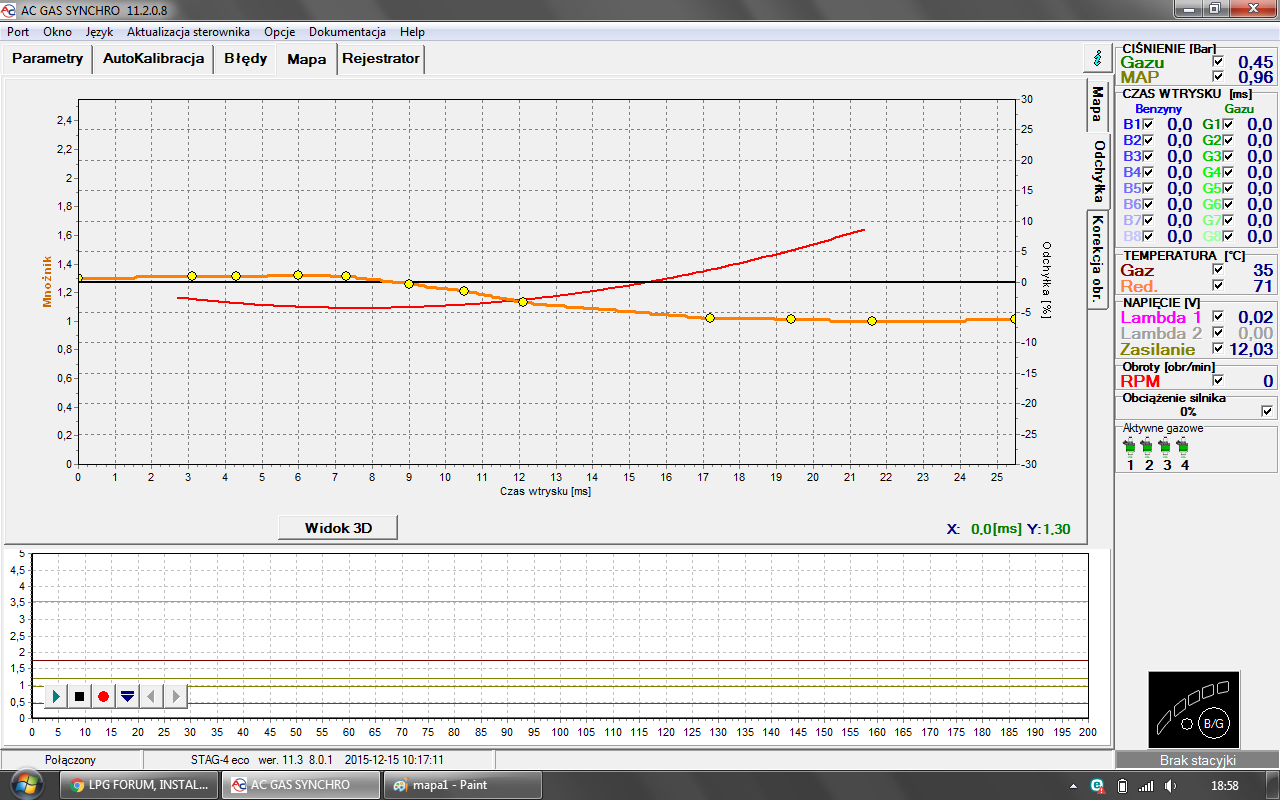Image resolution: width=1280 pixels, height=800 pixels.
Task: Toggle the Zasilanie voltage checkbox
Action: point(1218,349)
